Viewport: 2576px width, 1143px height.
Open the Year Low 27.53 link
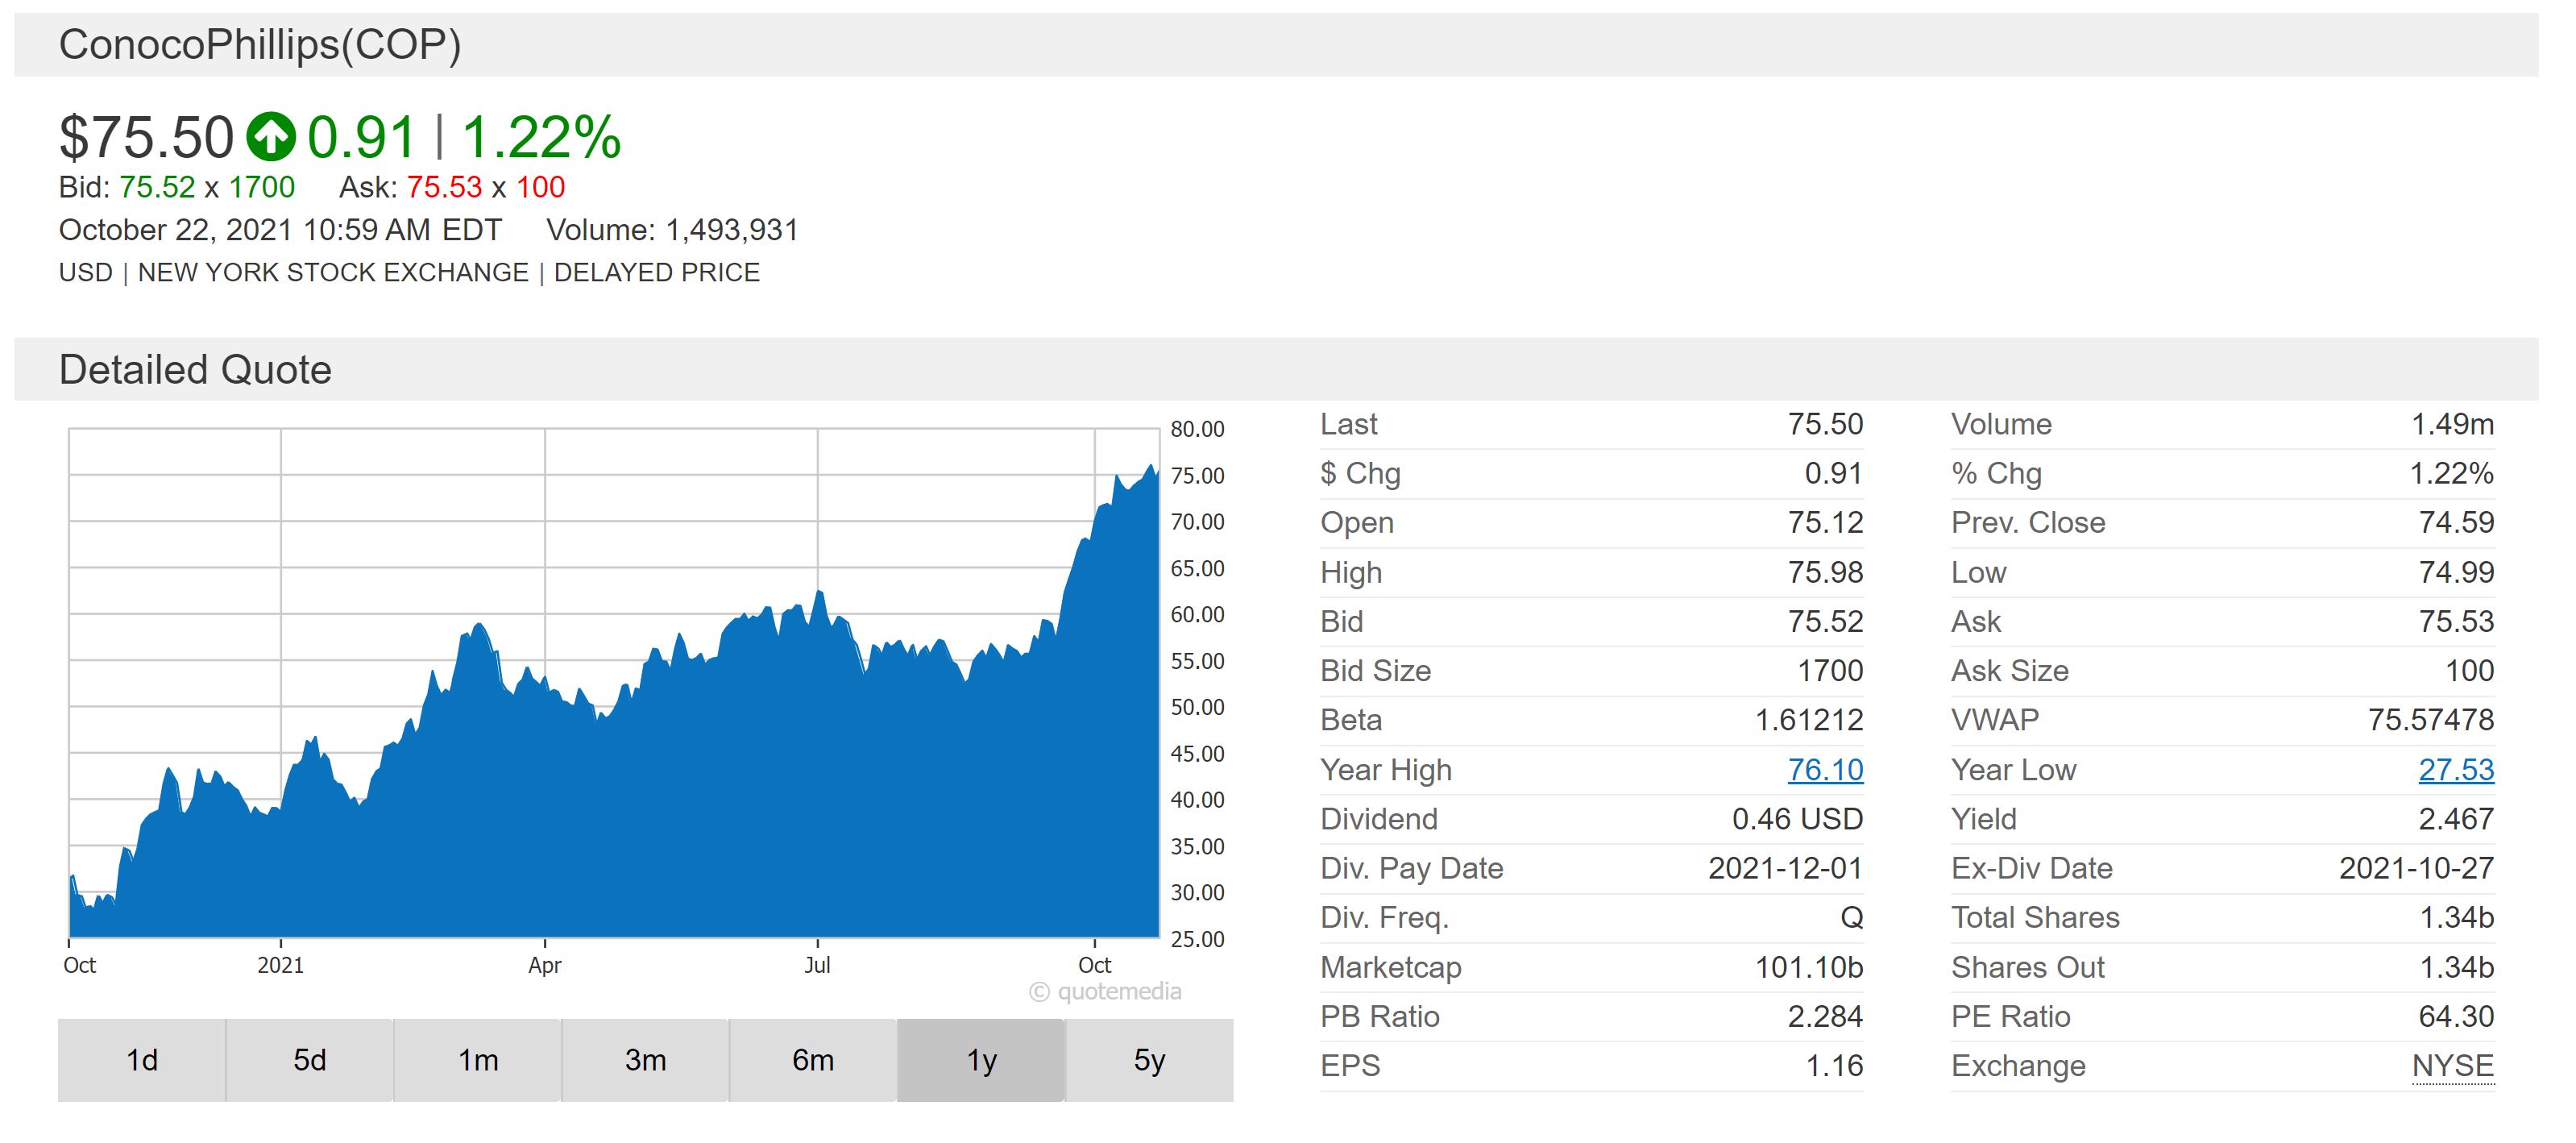(2456, 769)
